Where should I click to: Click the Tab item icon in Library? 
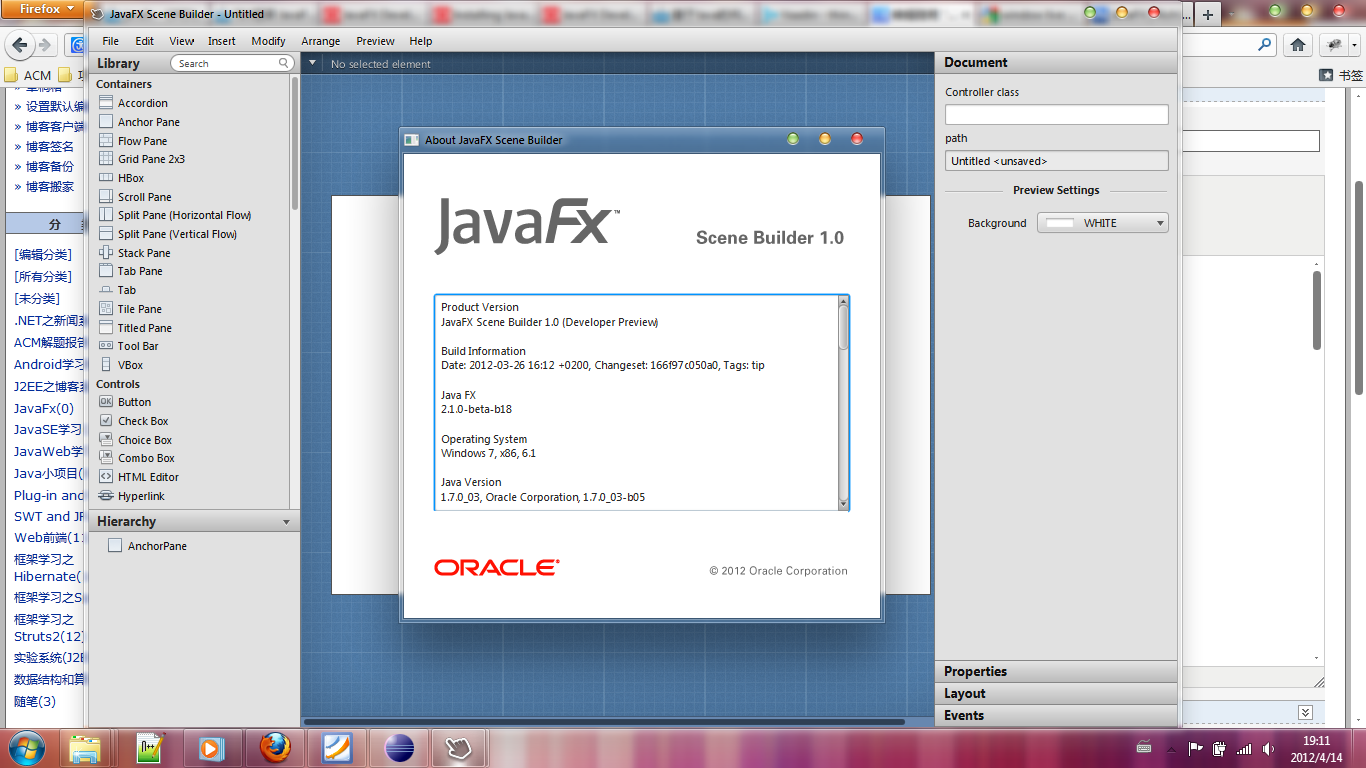(x=106, y=290)
